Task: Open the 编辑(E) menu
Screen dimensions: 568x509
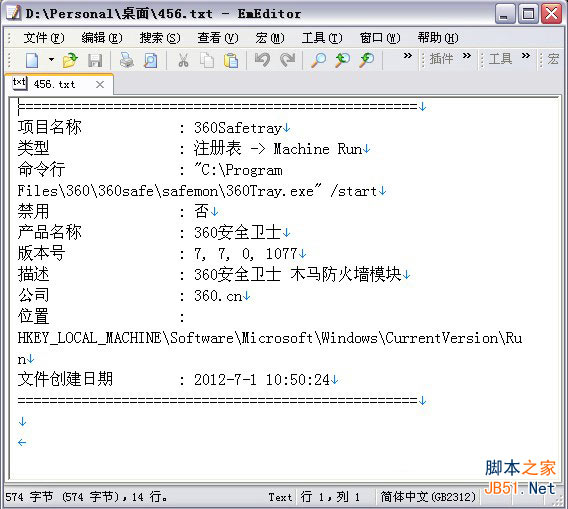Action: click(102, 38)
